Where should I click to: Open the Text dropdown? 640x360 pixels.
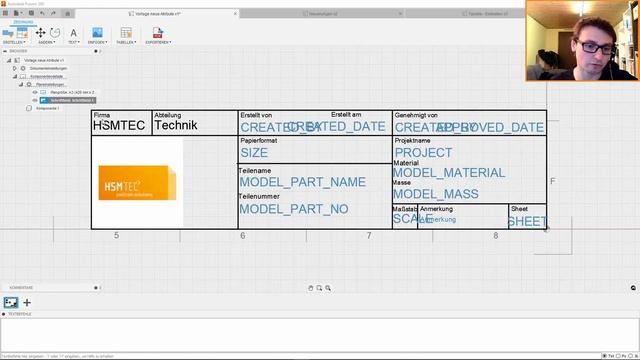[73, 42]
